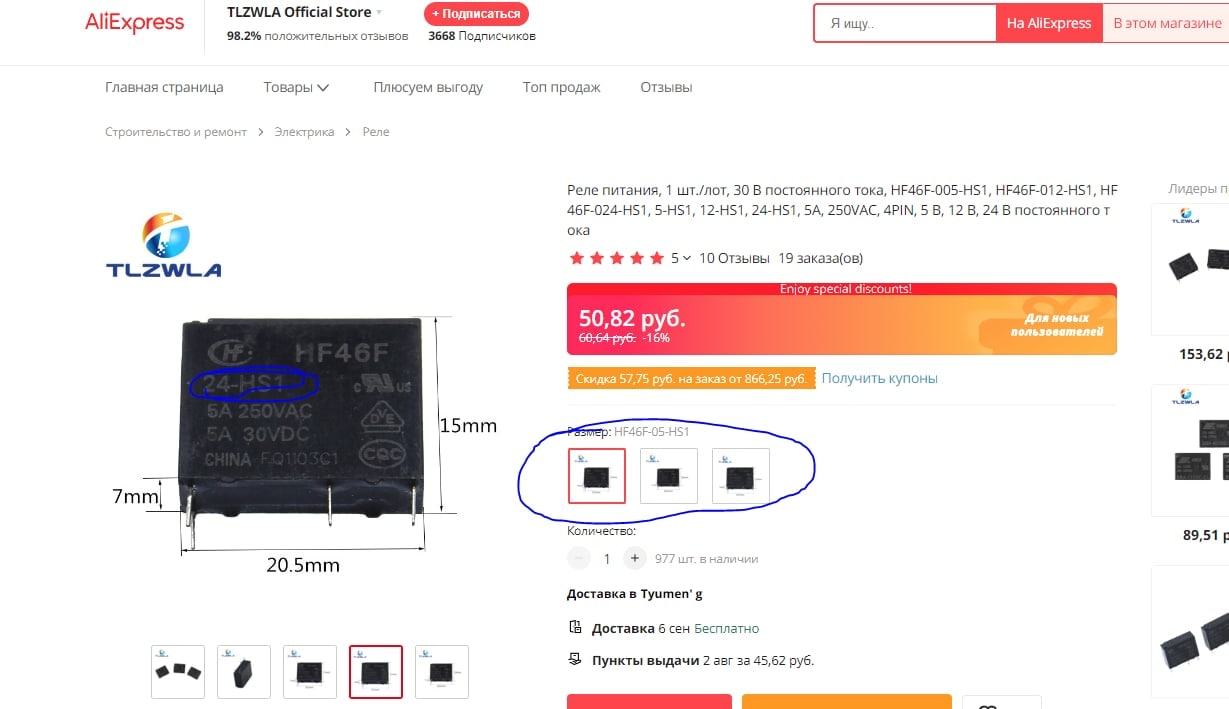Open the Отзывы store tab
This screenshot has height=709, width=1229.
tap(666, 87)
